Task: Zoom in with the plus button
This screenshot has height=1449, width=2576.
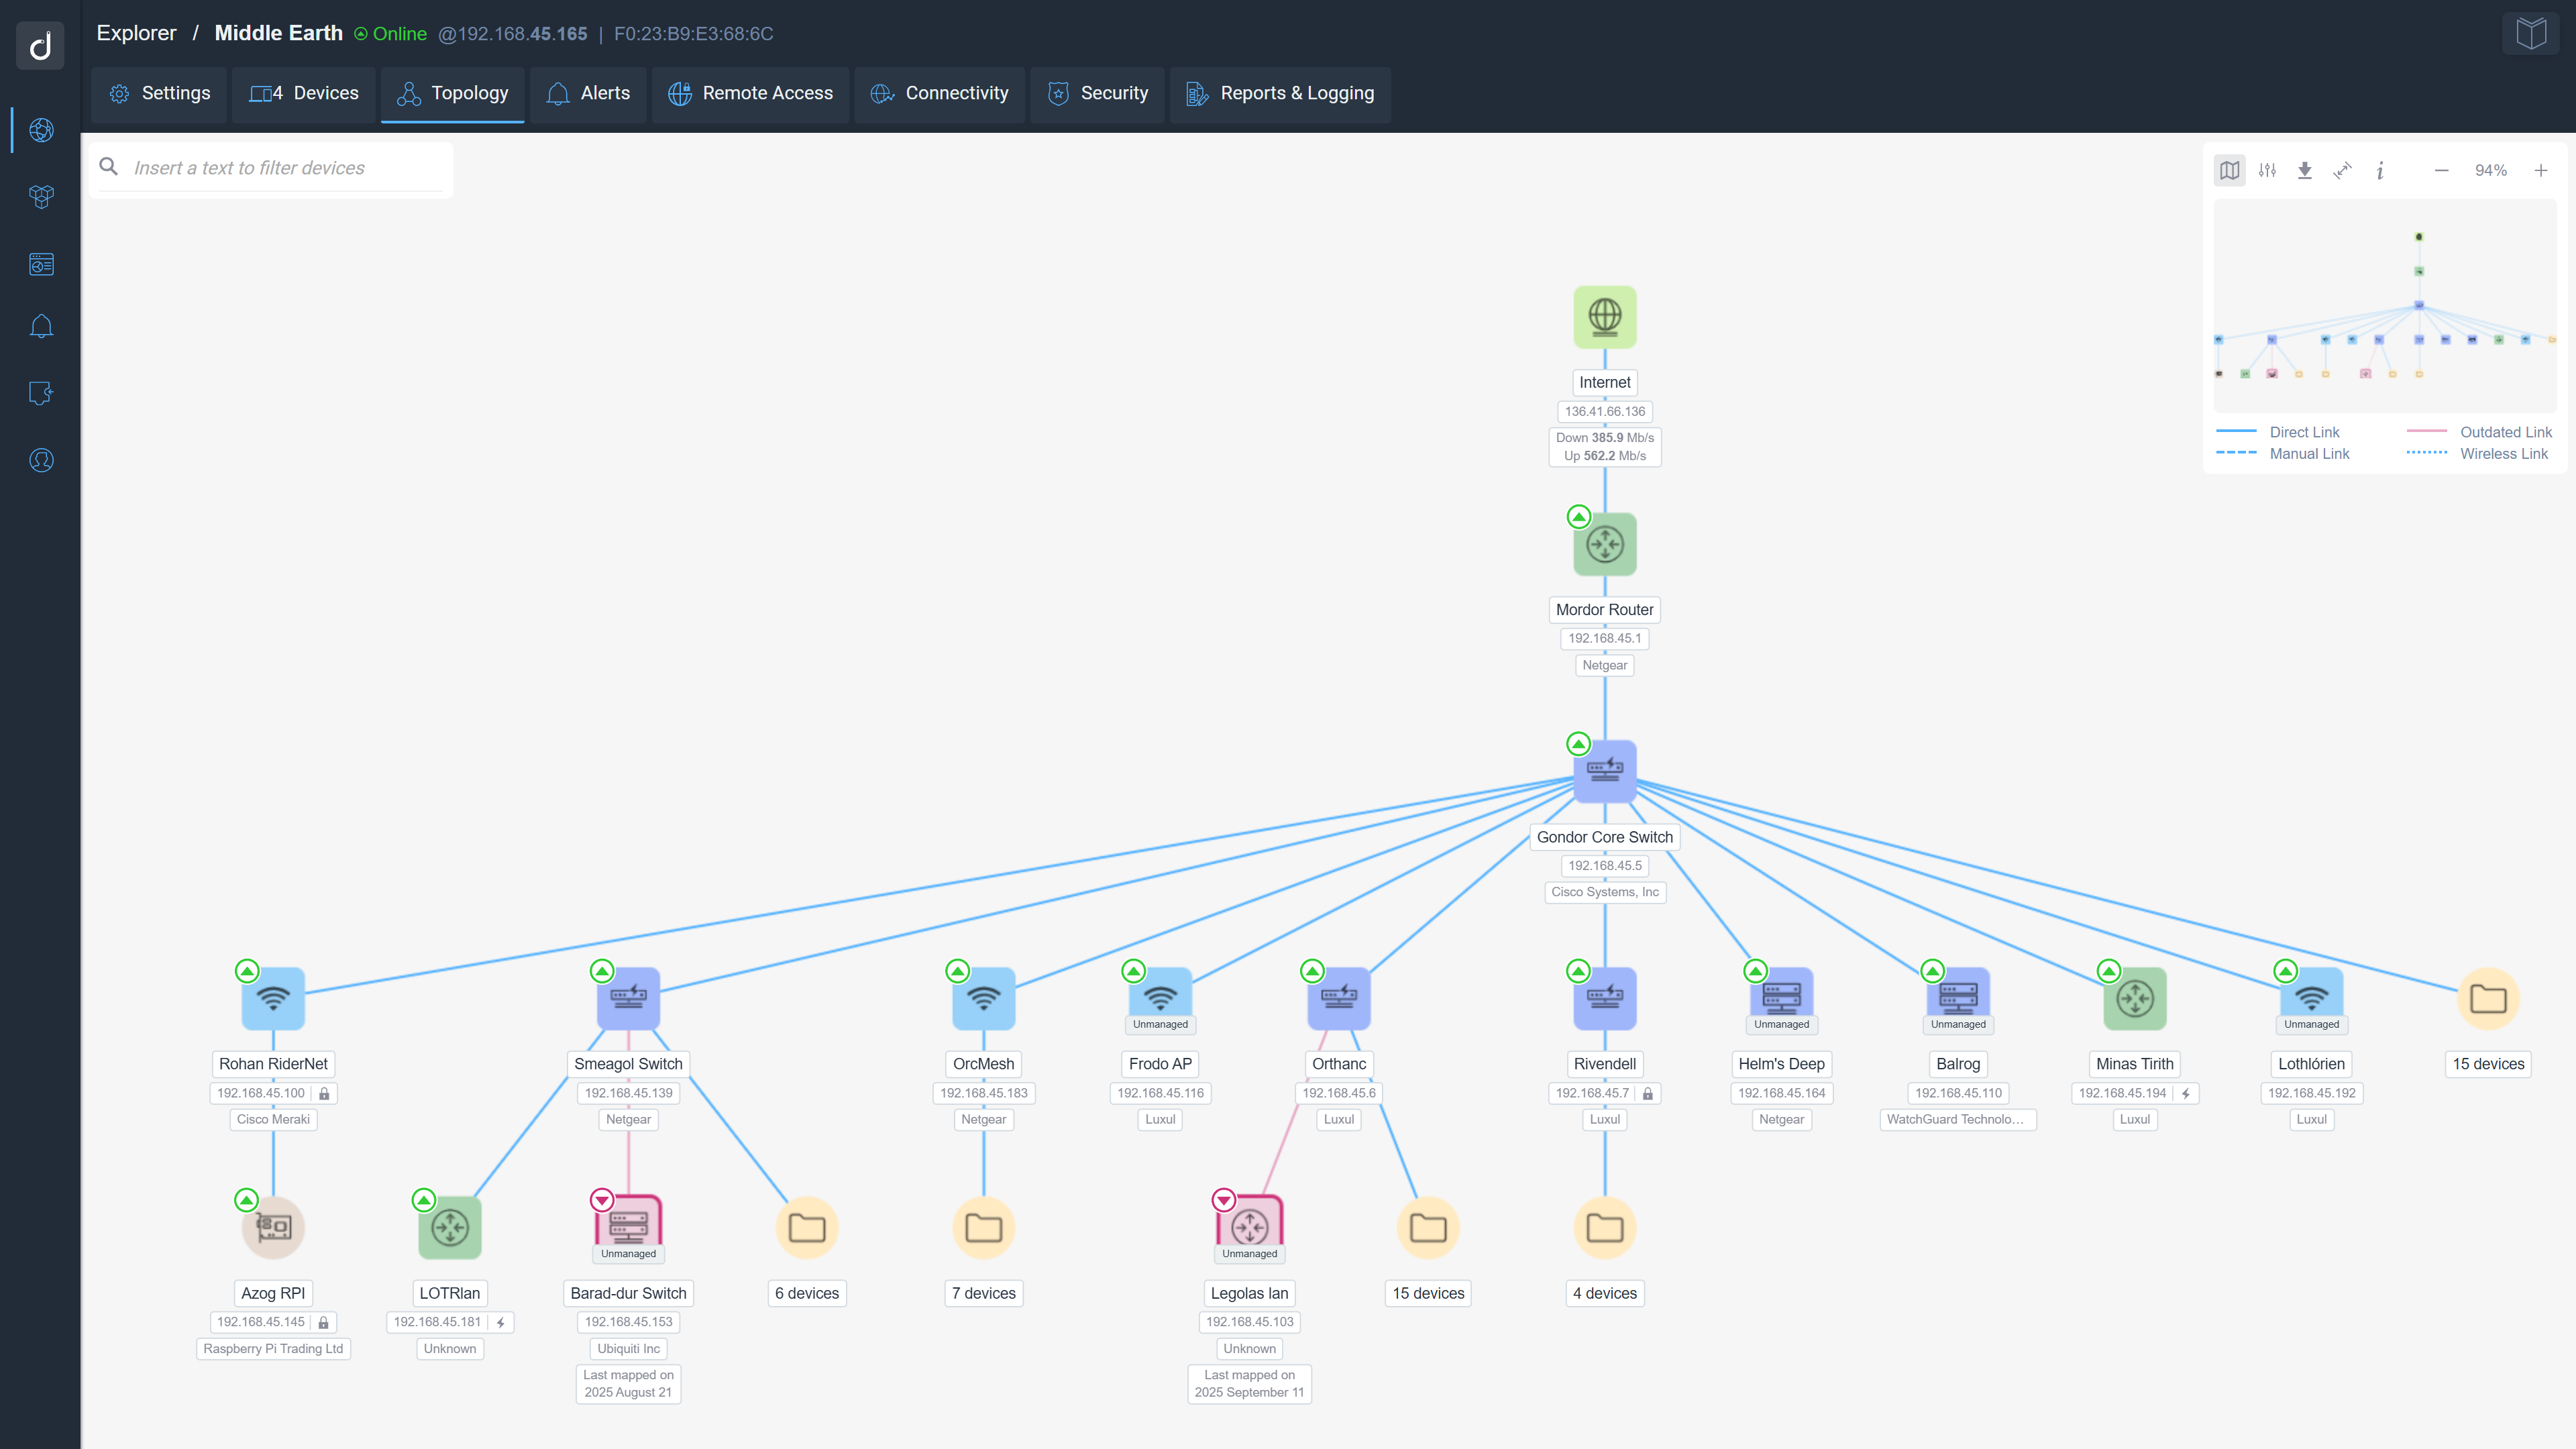Action: coord(2540,171)
